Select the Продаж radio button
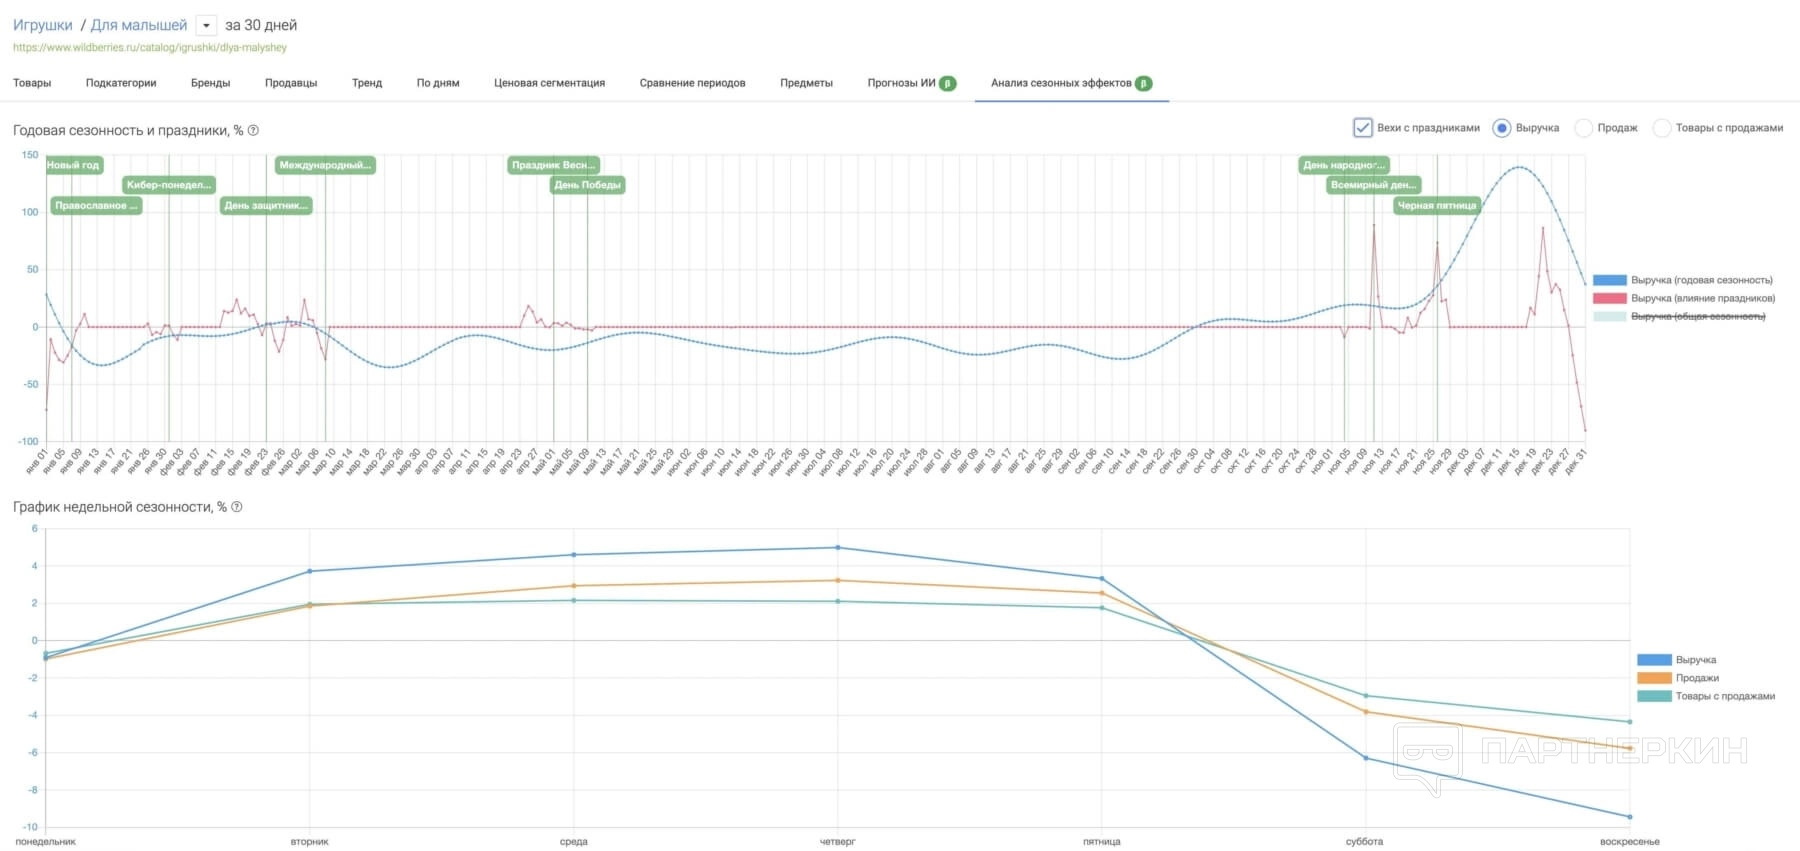The width and height of the screenshot is (1800, 851). click(1583, 128)
